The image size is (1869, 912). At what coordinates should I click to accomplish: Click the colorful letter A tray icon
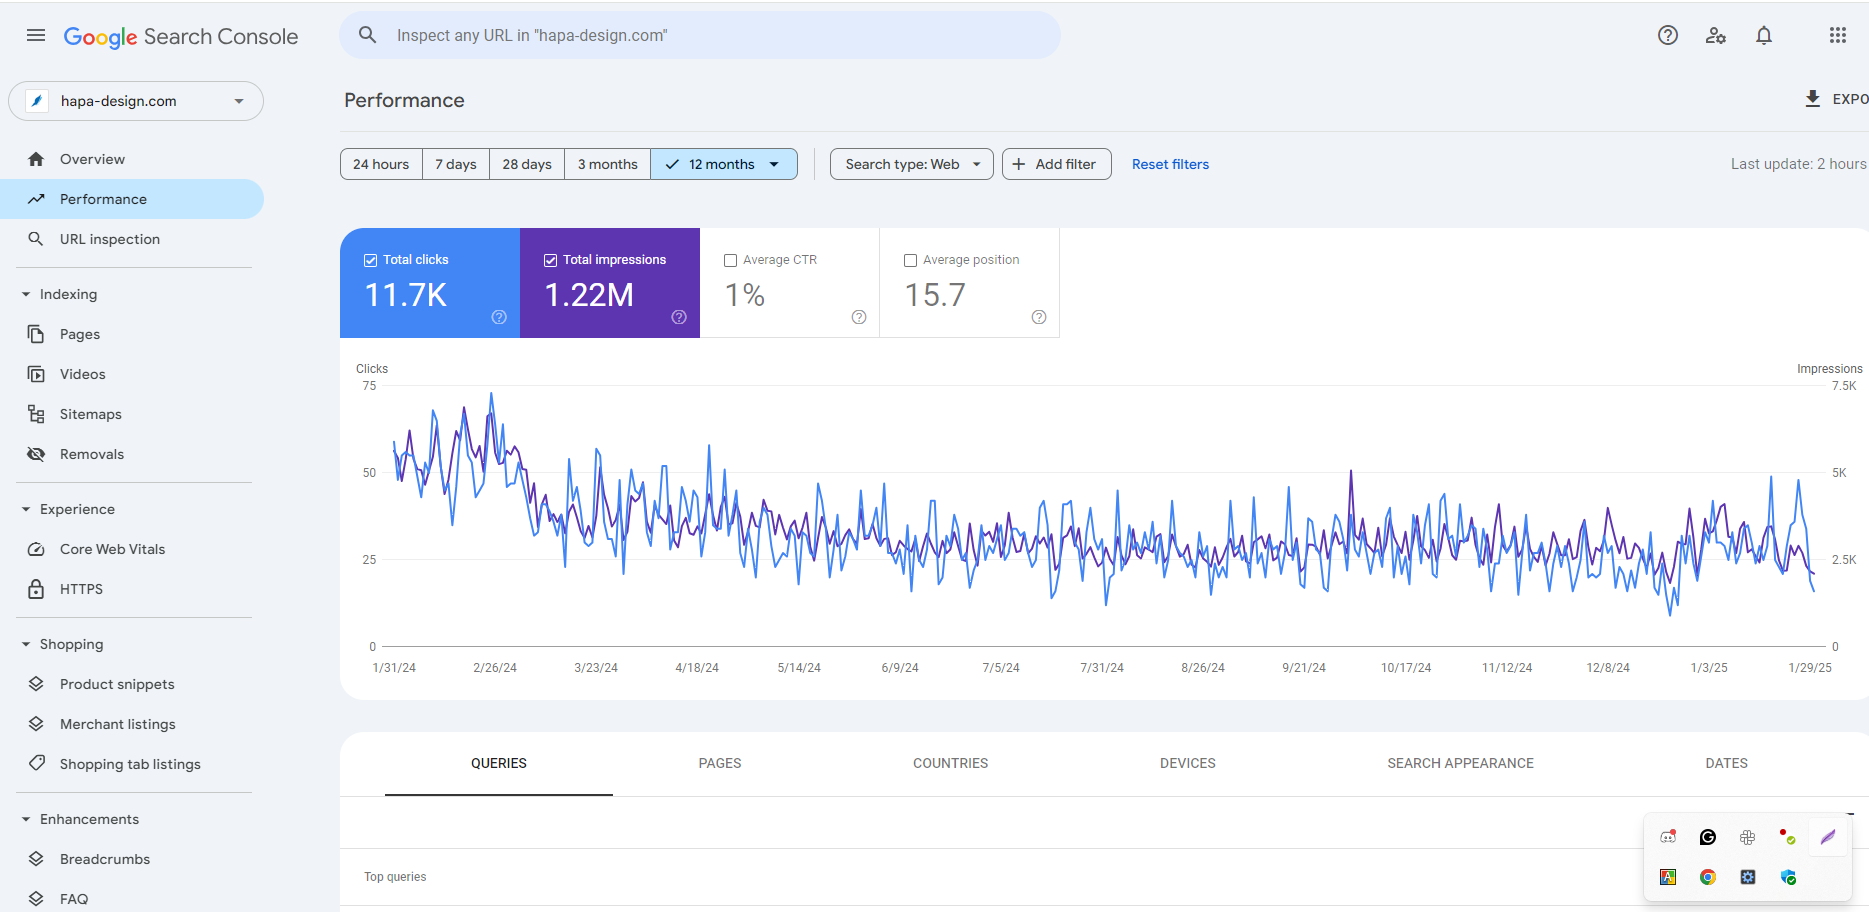[1668, 877]
